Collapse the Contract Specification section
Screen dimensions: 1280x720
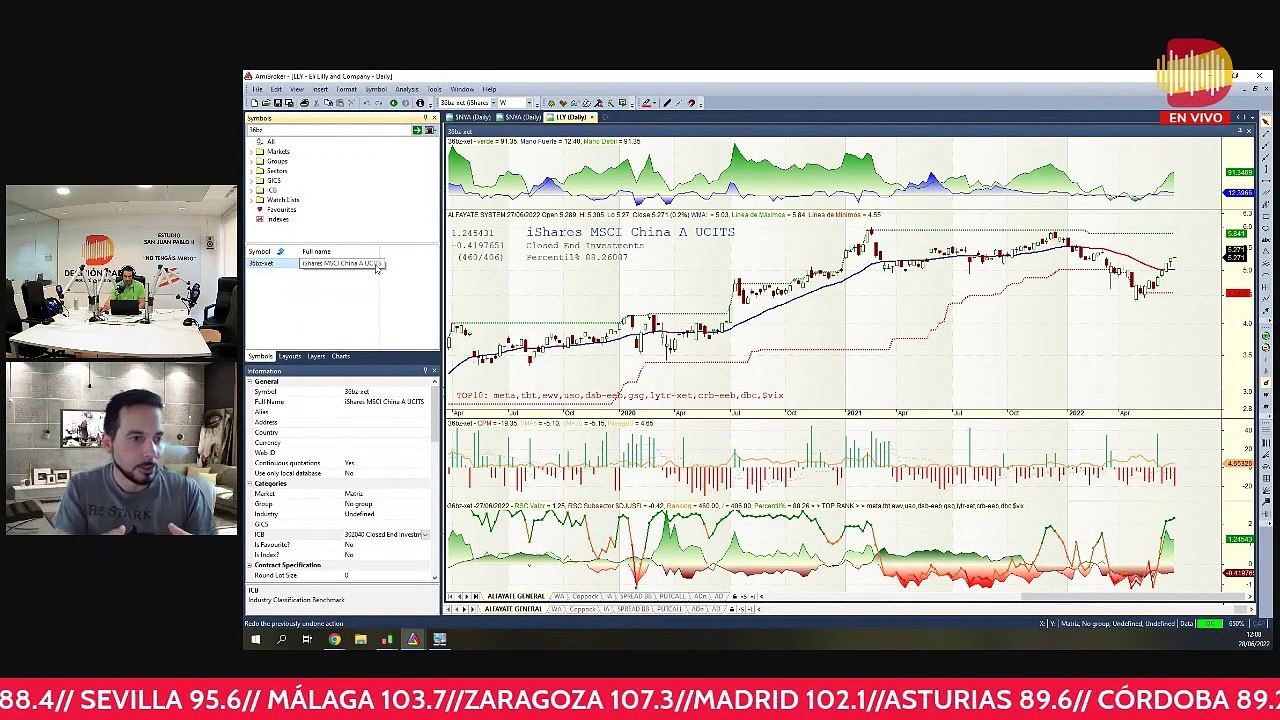(x=251, y=565)
